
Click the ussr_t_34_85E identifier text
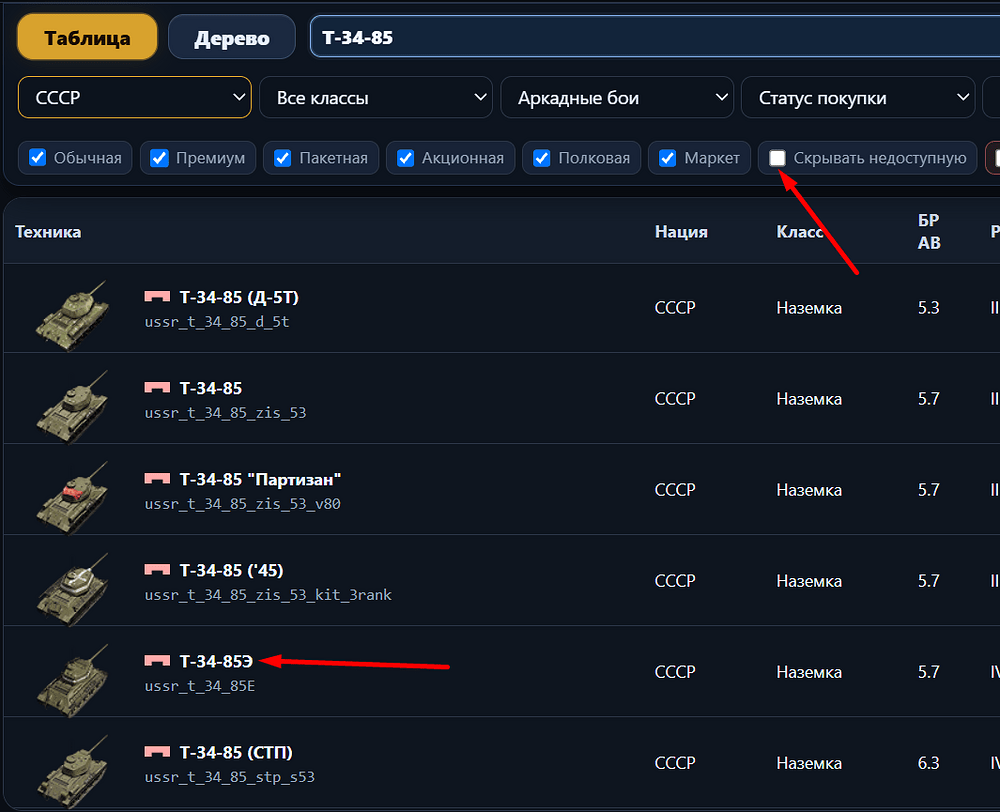(x=200, y=686)
